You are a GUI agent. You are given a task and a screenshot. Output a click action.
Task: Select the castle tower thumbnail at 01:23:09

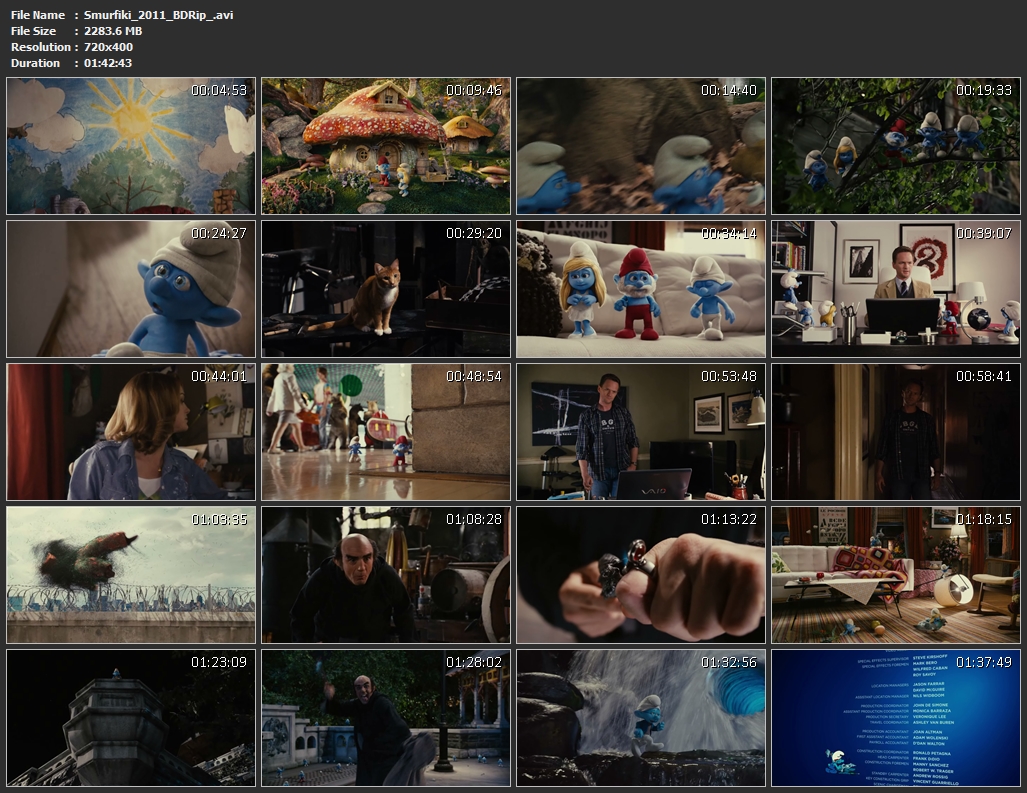click(x=131, y=718)
